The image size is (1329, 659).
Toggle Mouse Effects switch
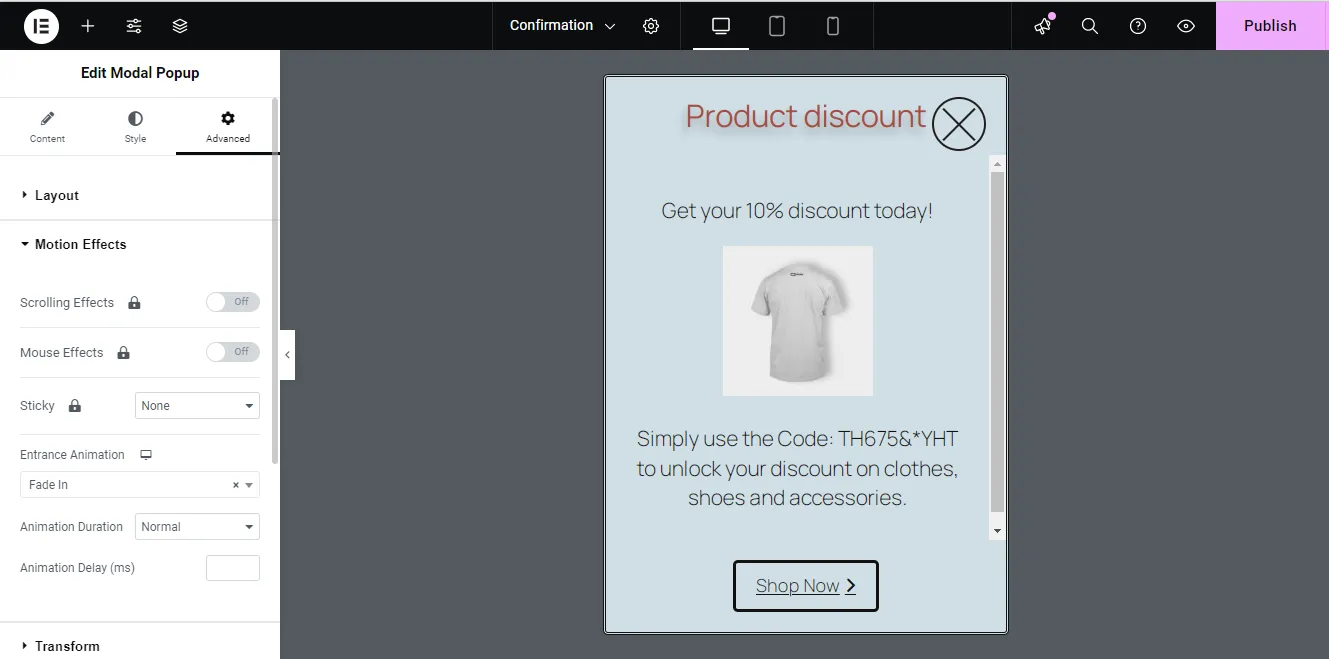tap(233, 352)
